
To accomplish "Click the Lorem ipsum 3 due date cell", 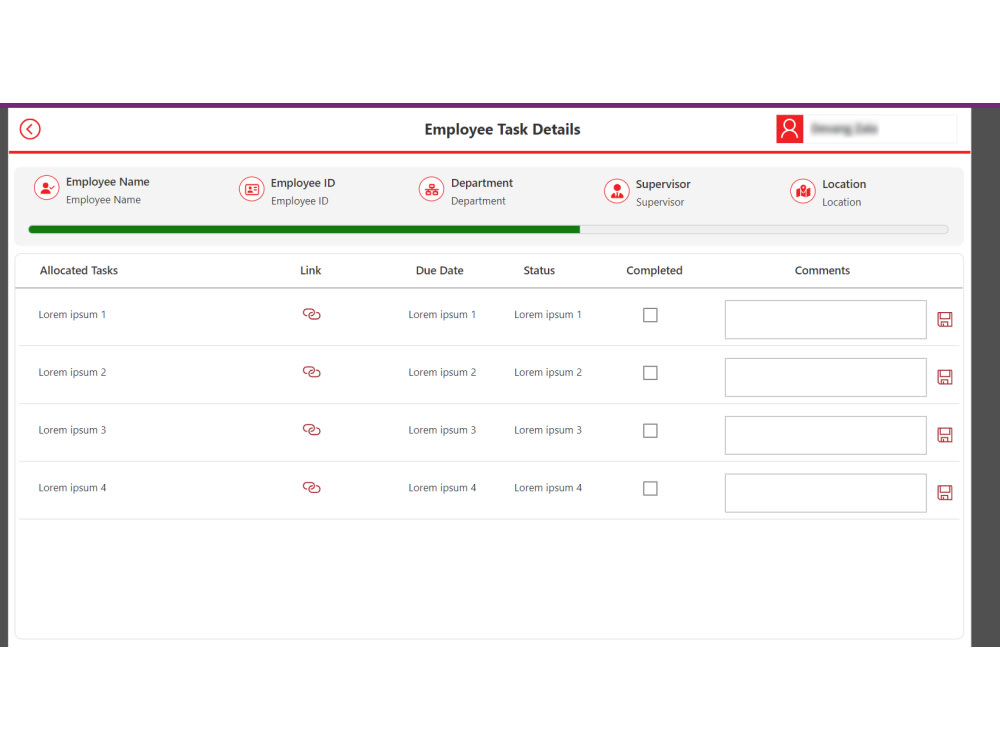I will 442,430.
